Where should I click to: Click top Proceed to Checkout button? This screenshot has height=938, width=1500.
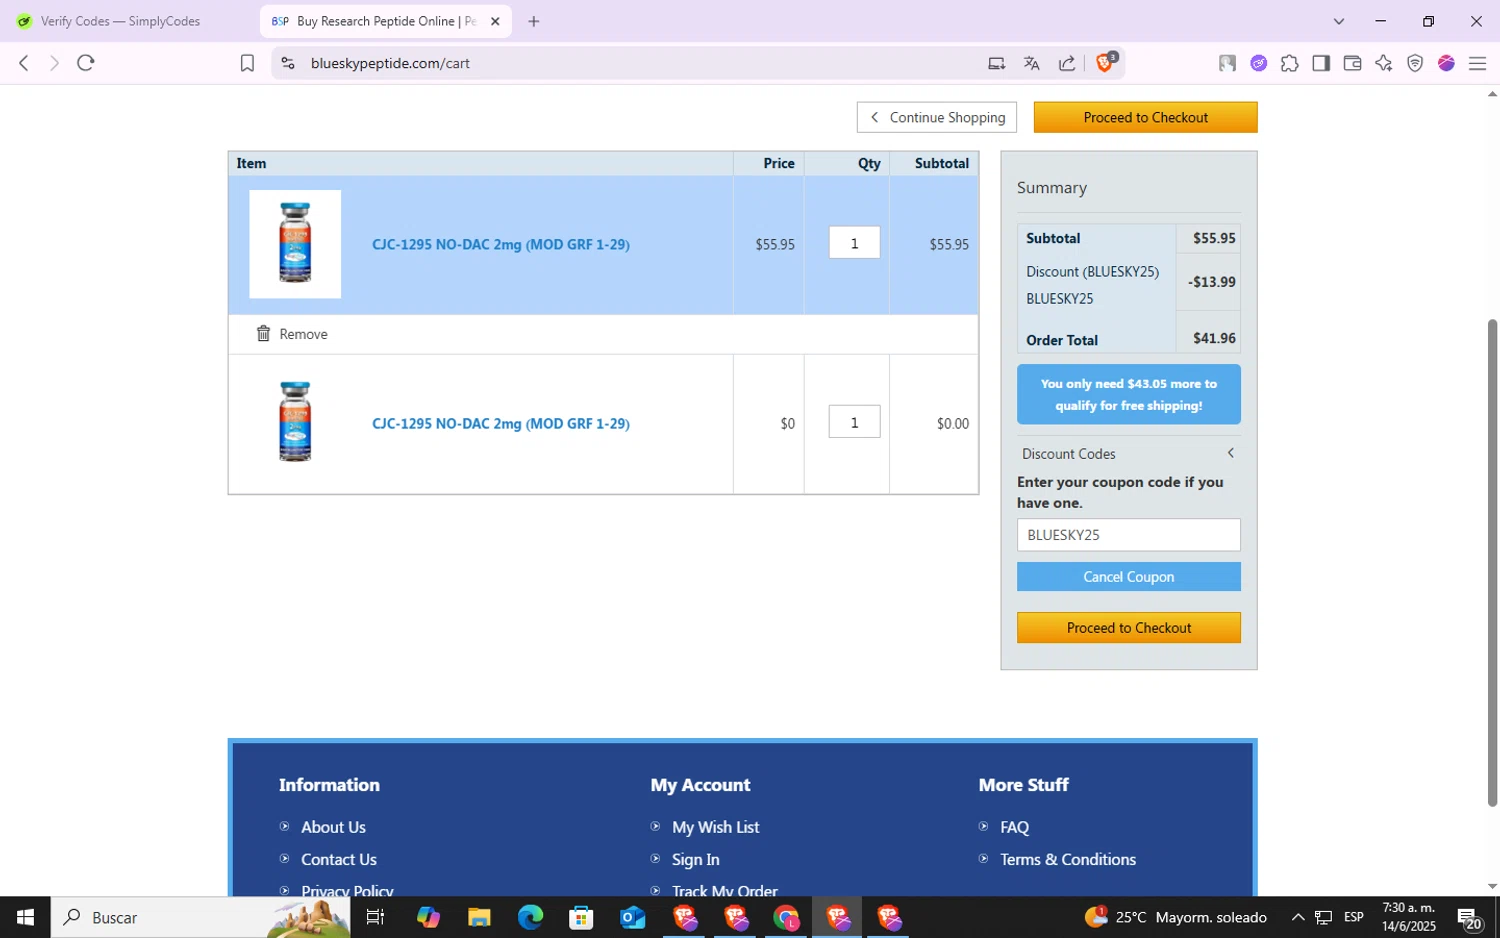pos(1145,117)
